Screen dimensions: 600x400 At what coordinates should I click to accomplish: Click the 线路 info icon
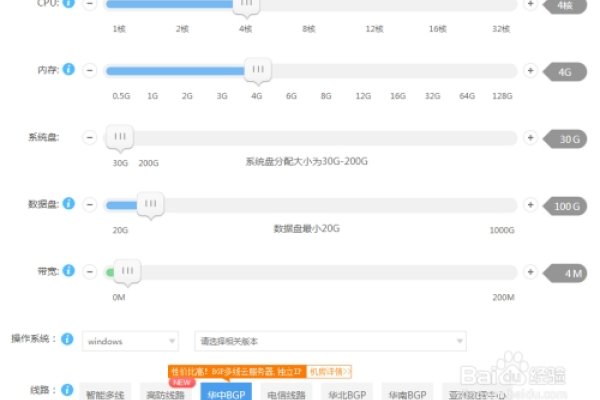click(67, 390)
